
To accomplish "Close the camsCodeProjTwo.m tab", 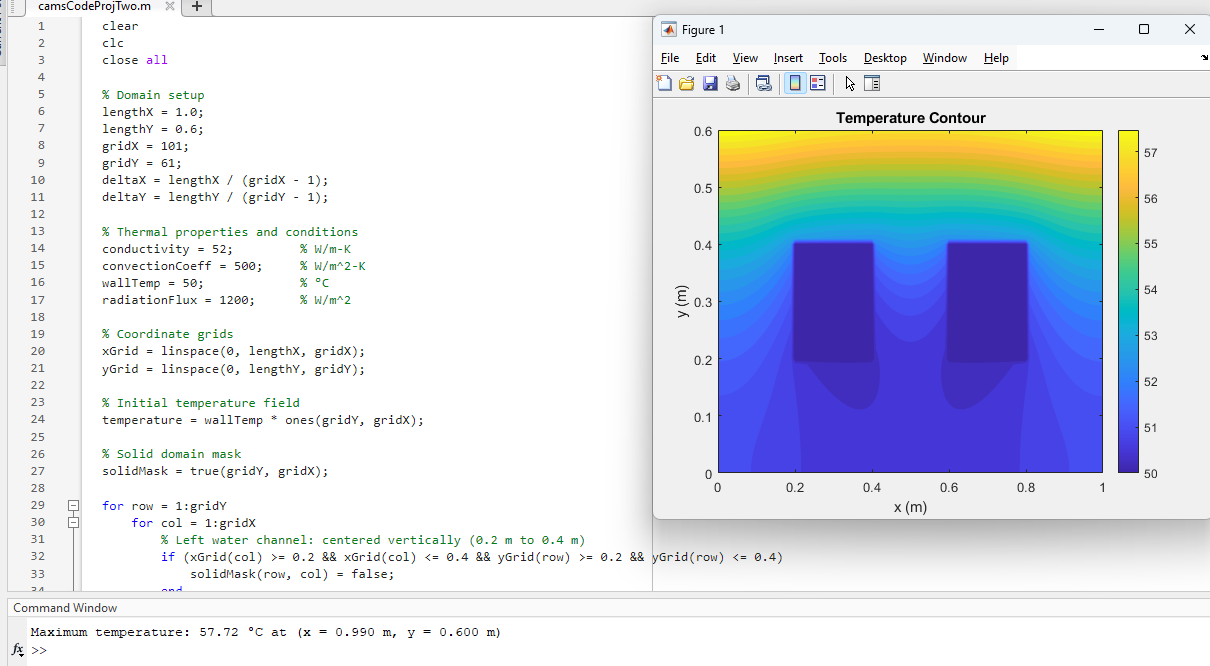I will click(x=170, y=6).
